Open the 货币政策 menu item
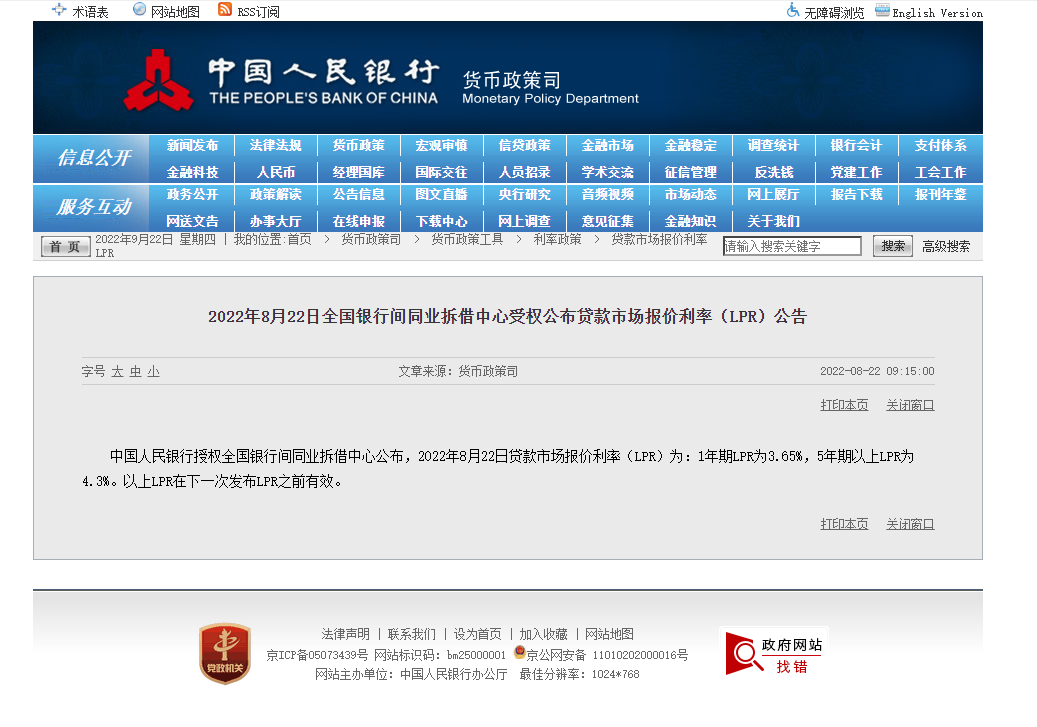Viewport: 1037px width, 727px height. coord(358,146)
